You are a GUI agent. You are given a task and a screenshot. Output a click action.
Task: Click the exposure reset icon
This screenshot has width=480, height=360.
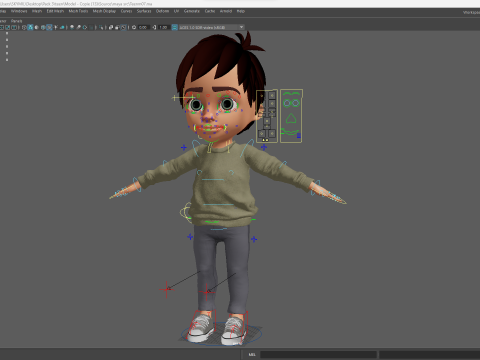(134, 27)
